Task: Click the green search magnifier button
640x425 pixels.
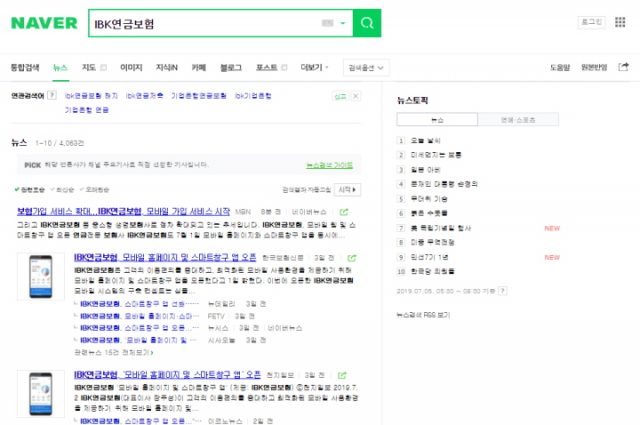Action: click(367, 23)
